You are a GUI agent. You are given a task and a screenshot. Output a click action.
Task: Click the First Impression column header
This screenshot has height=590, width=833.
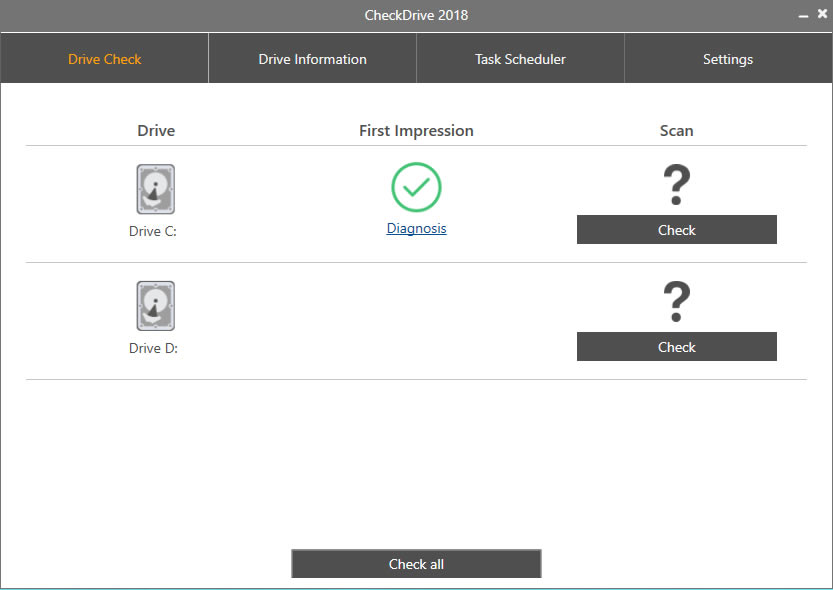[x=416, y=131]
